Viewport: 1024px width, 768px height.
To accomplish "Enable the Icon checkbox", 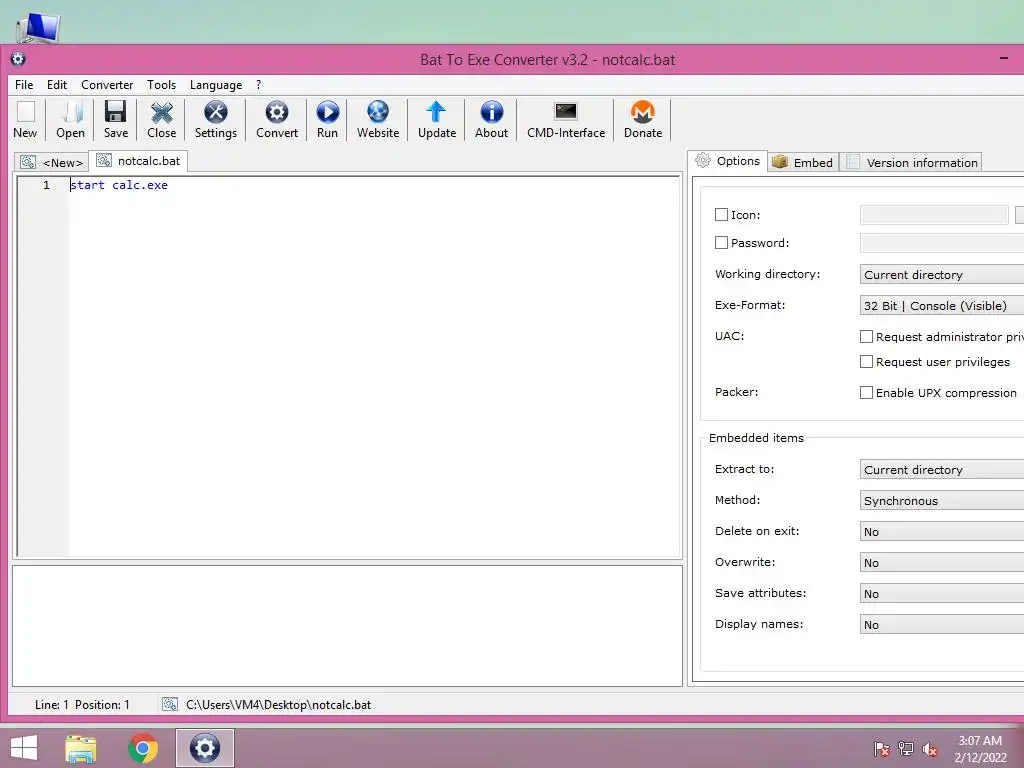I will click(721, 214).
